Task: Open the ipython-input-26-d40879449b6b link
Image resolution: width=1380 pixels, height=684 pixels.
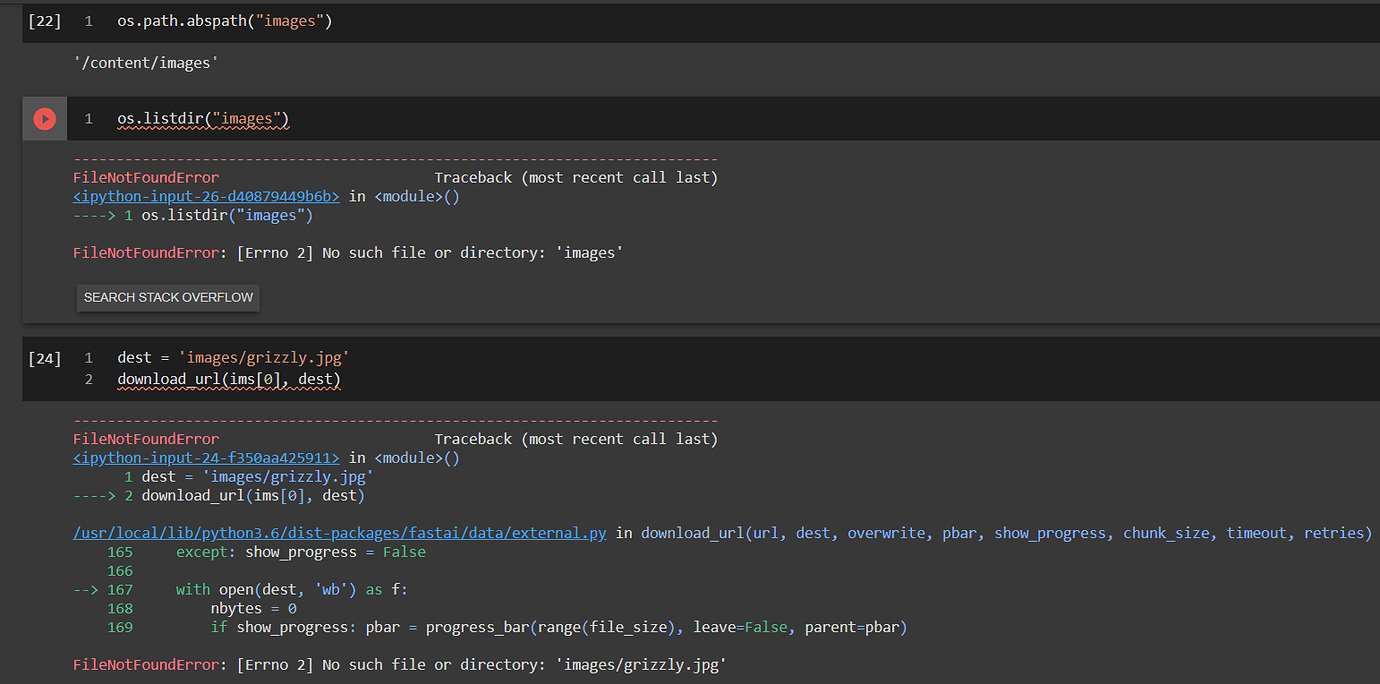Action: [206, 197]
